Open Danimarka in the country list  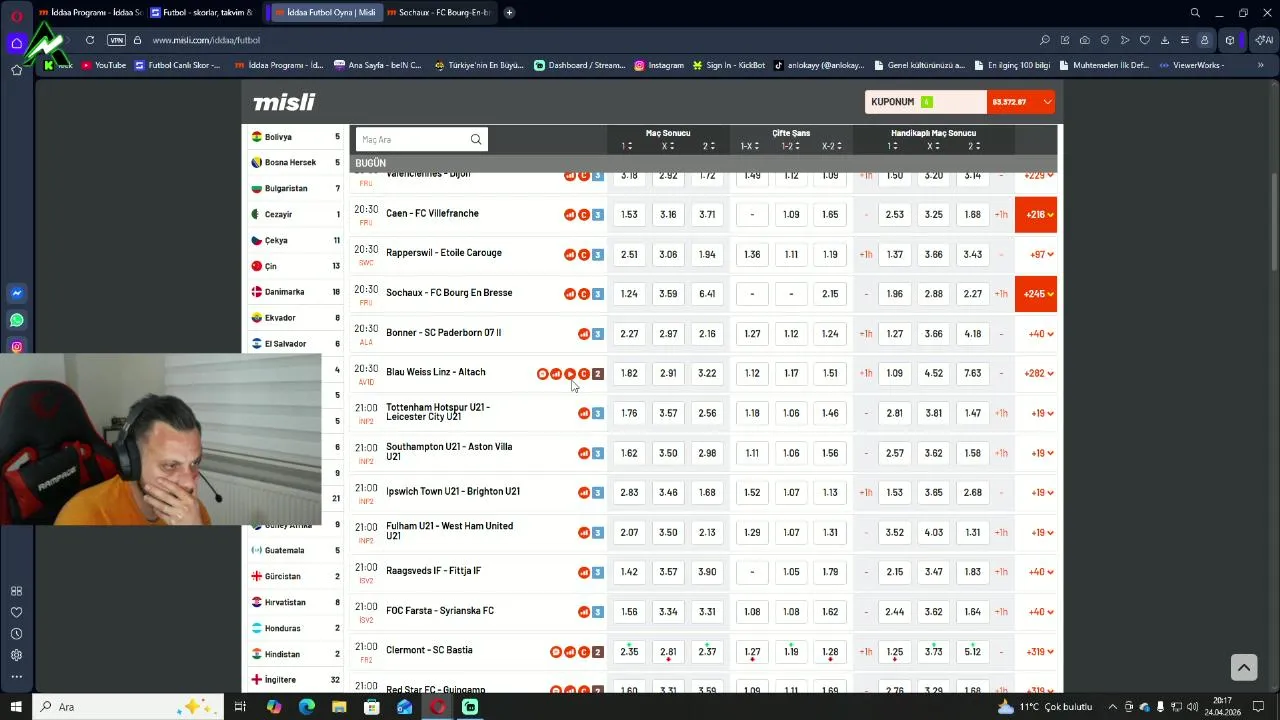point(296,292)
